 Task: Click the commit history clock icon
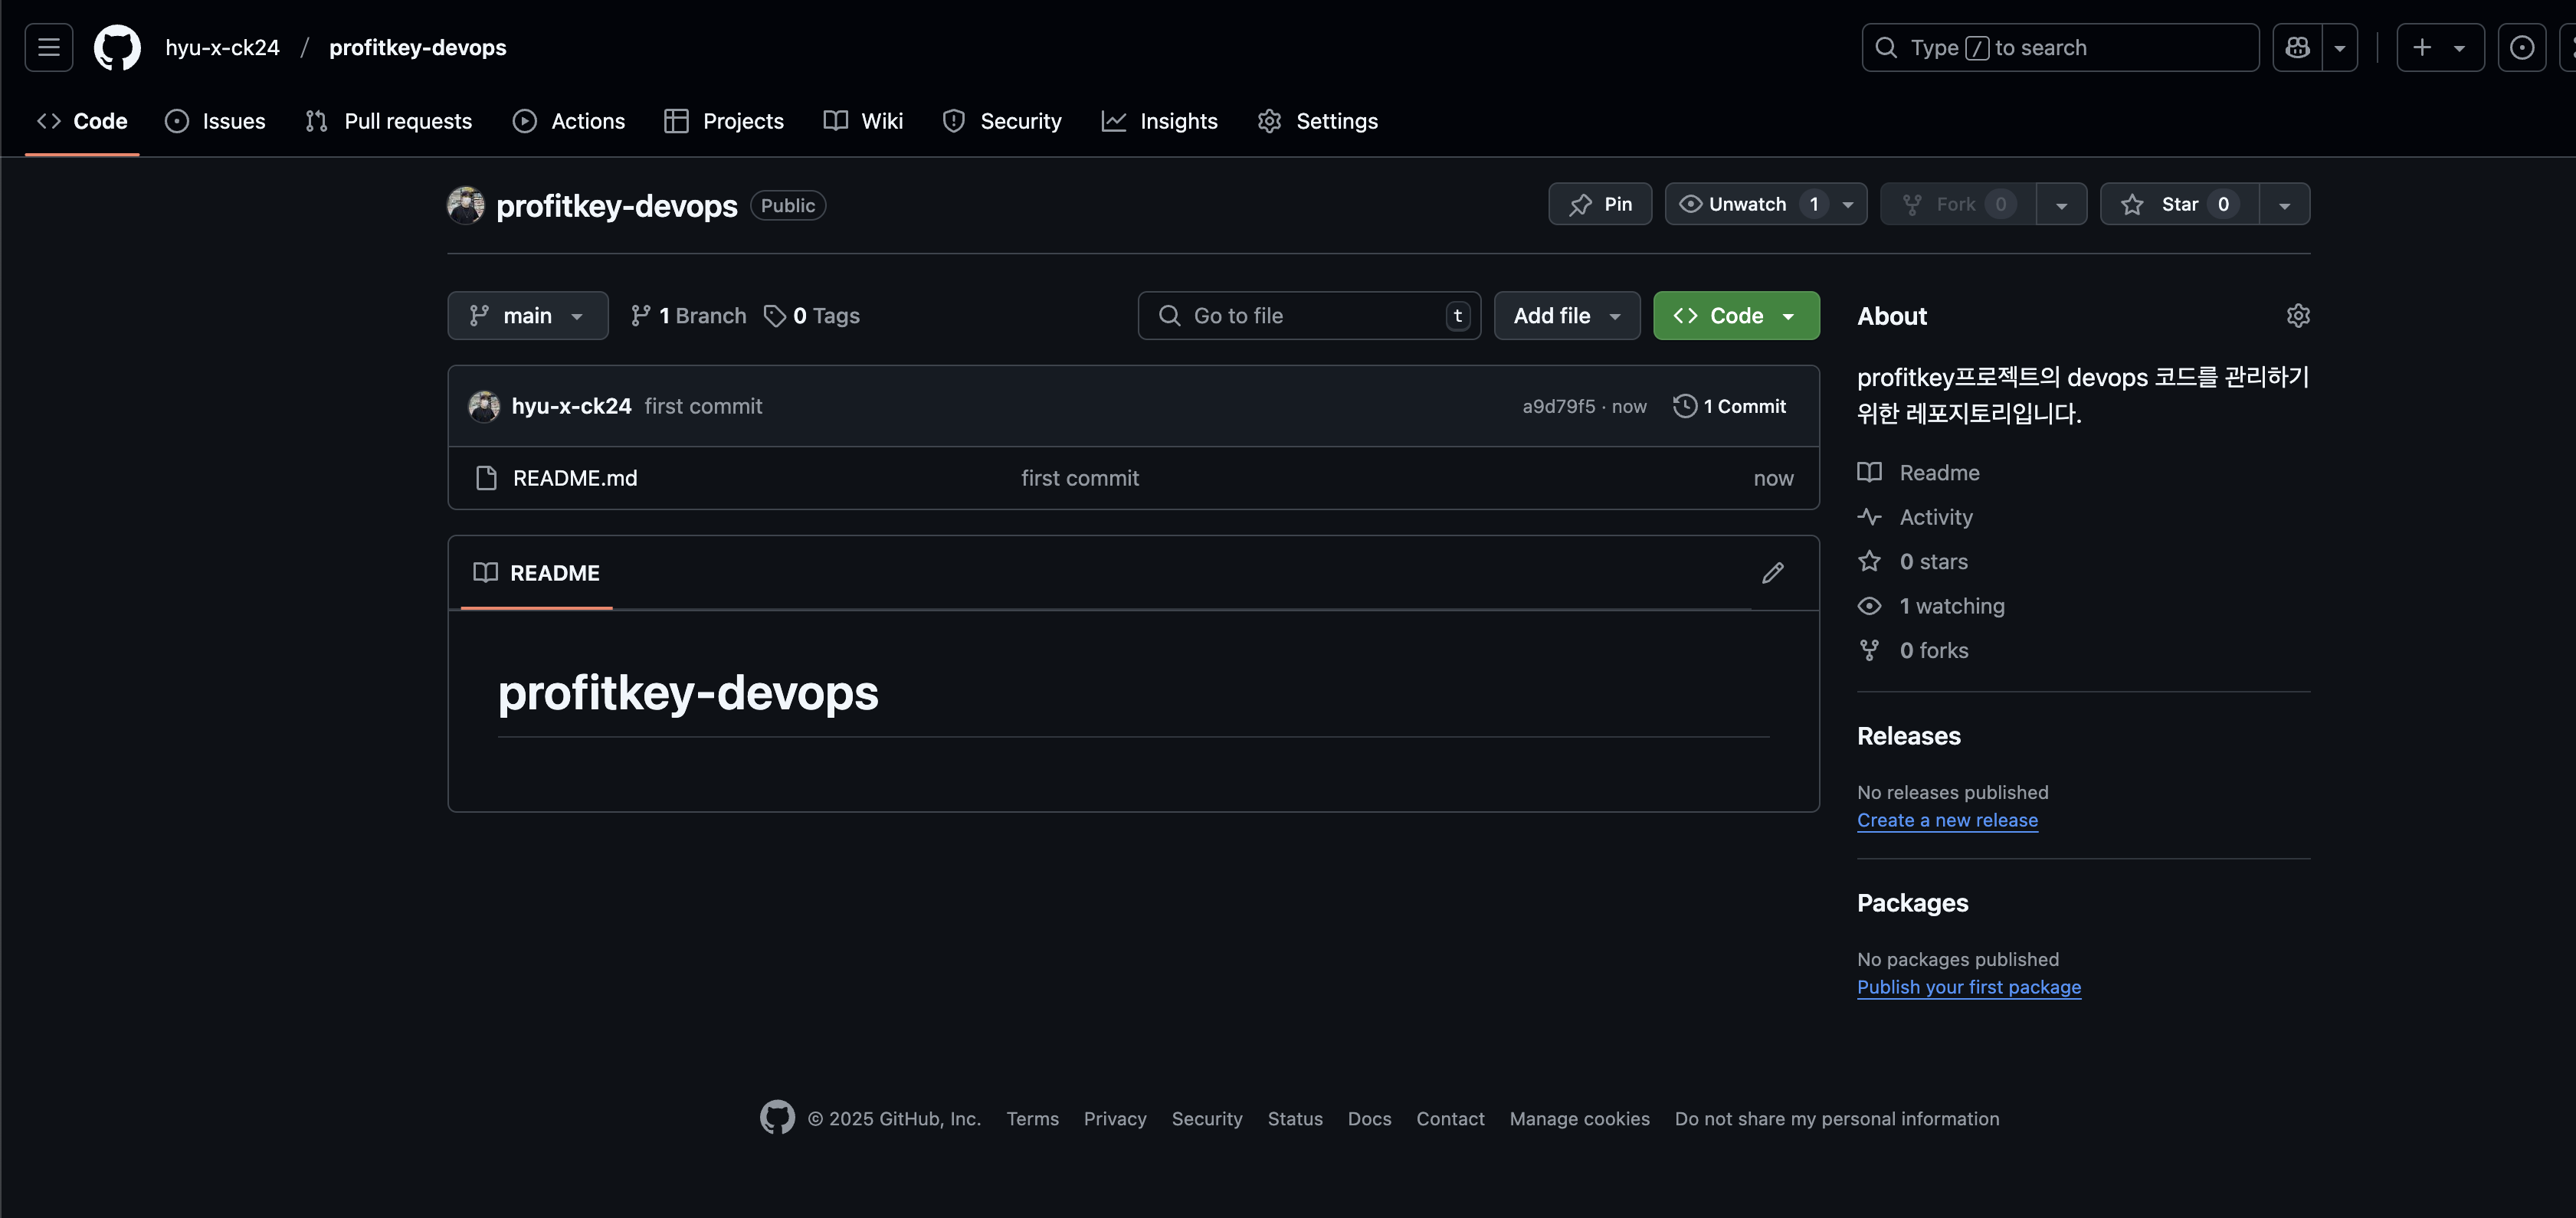click(x=1685, y=406)
